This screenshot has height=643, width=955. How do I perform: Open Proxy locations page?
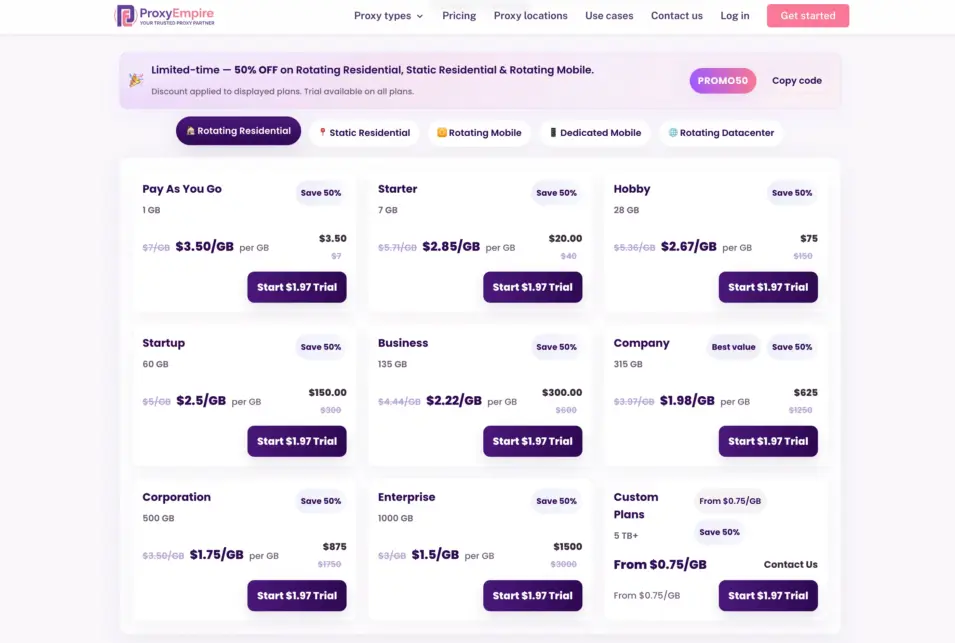pos(530,16)
